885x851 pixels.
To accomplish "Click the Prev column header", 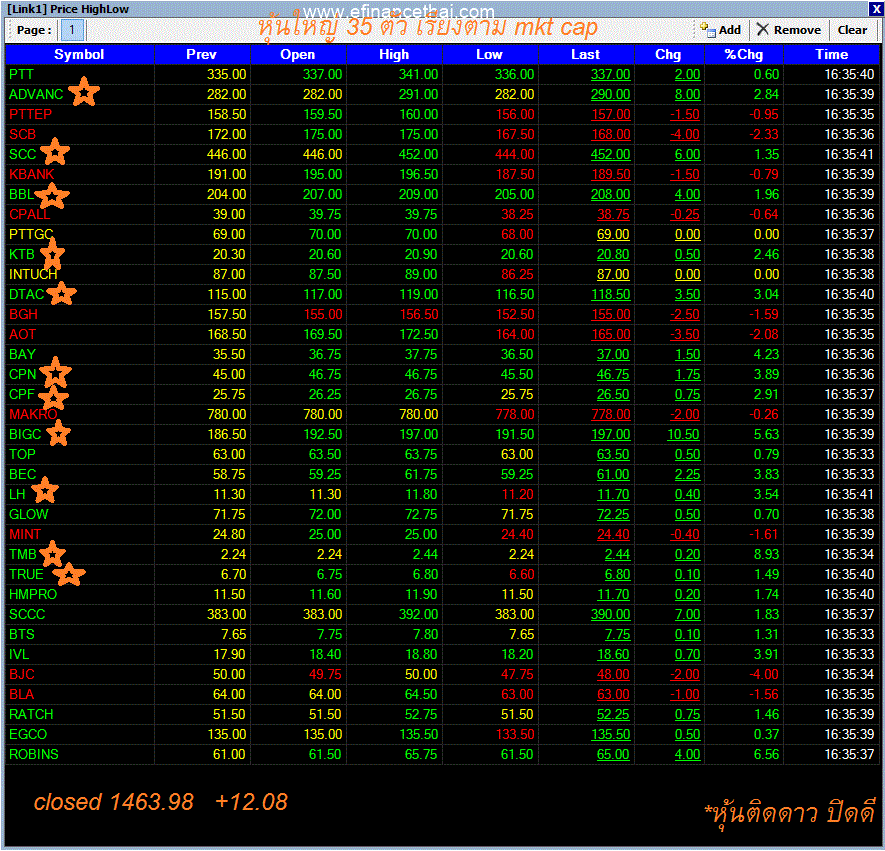I will (202, 54).
